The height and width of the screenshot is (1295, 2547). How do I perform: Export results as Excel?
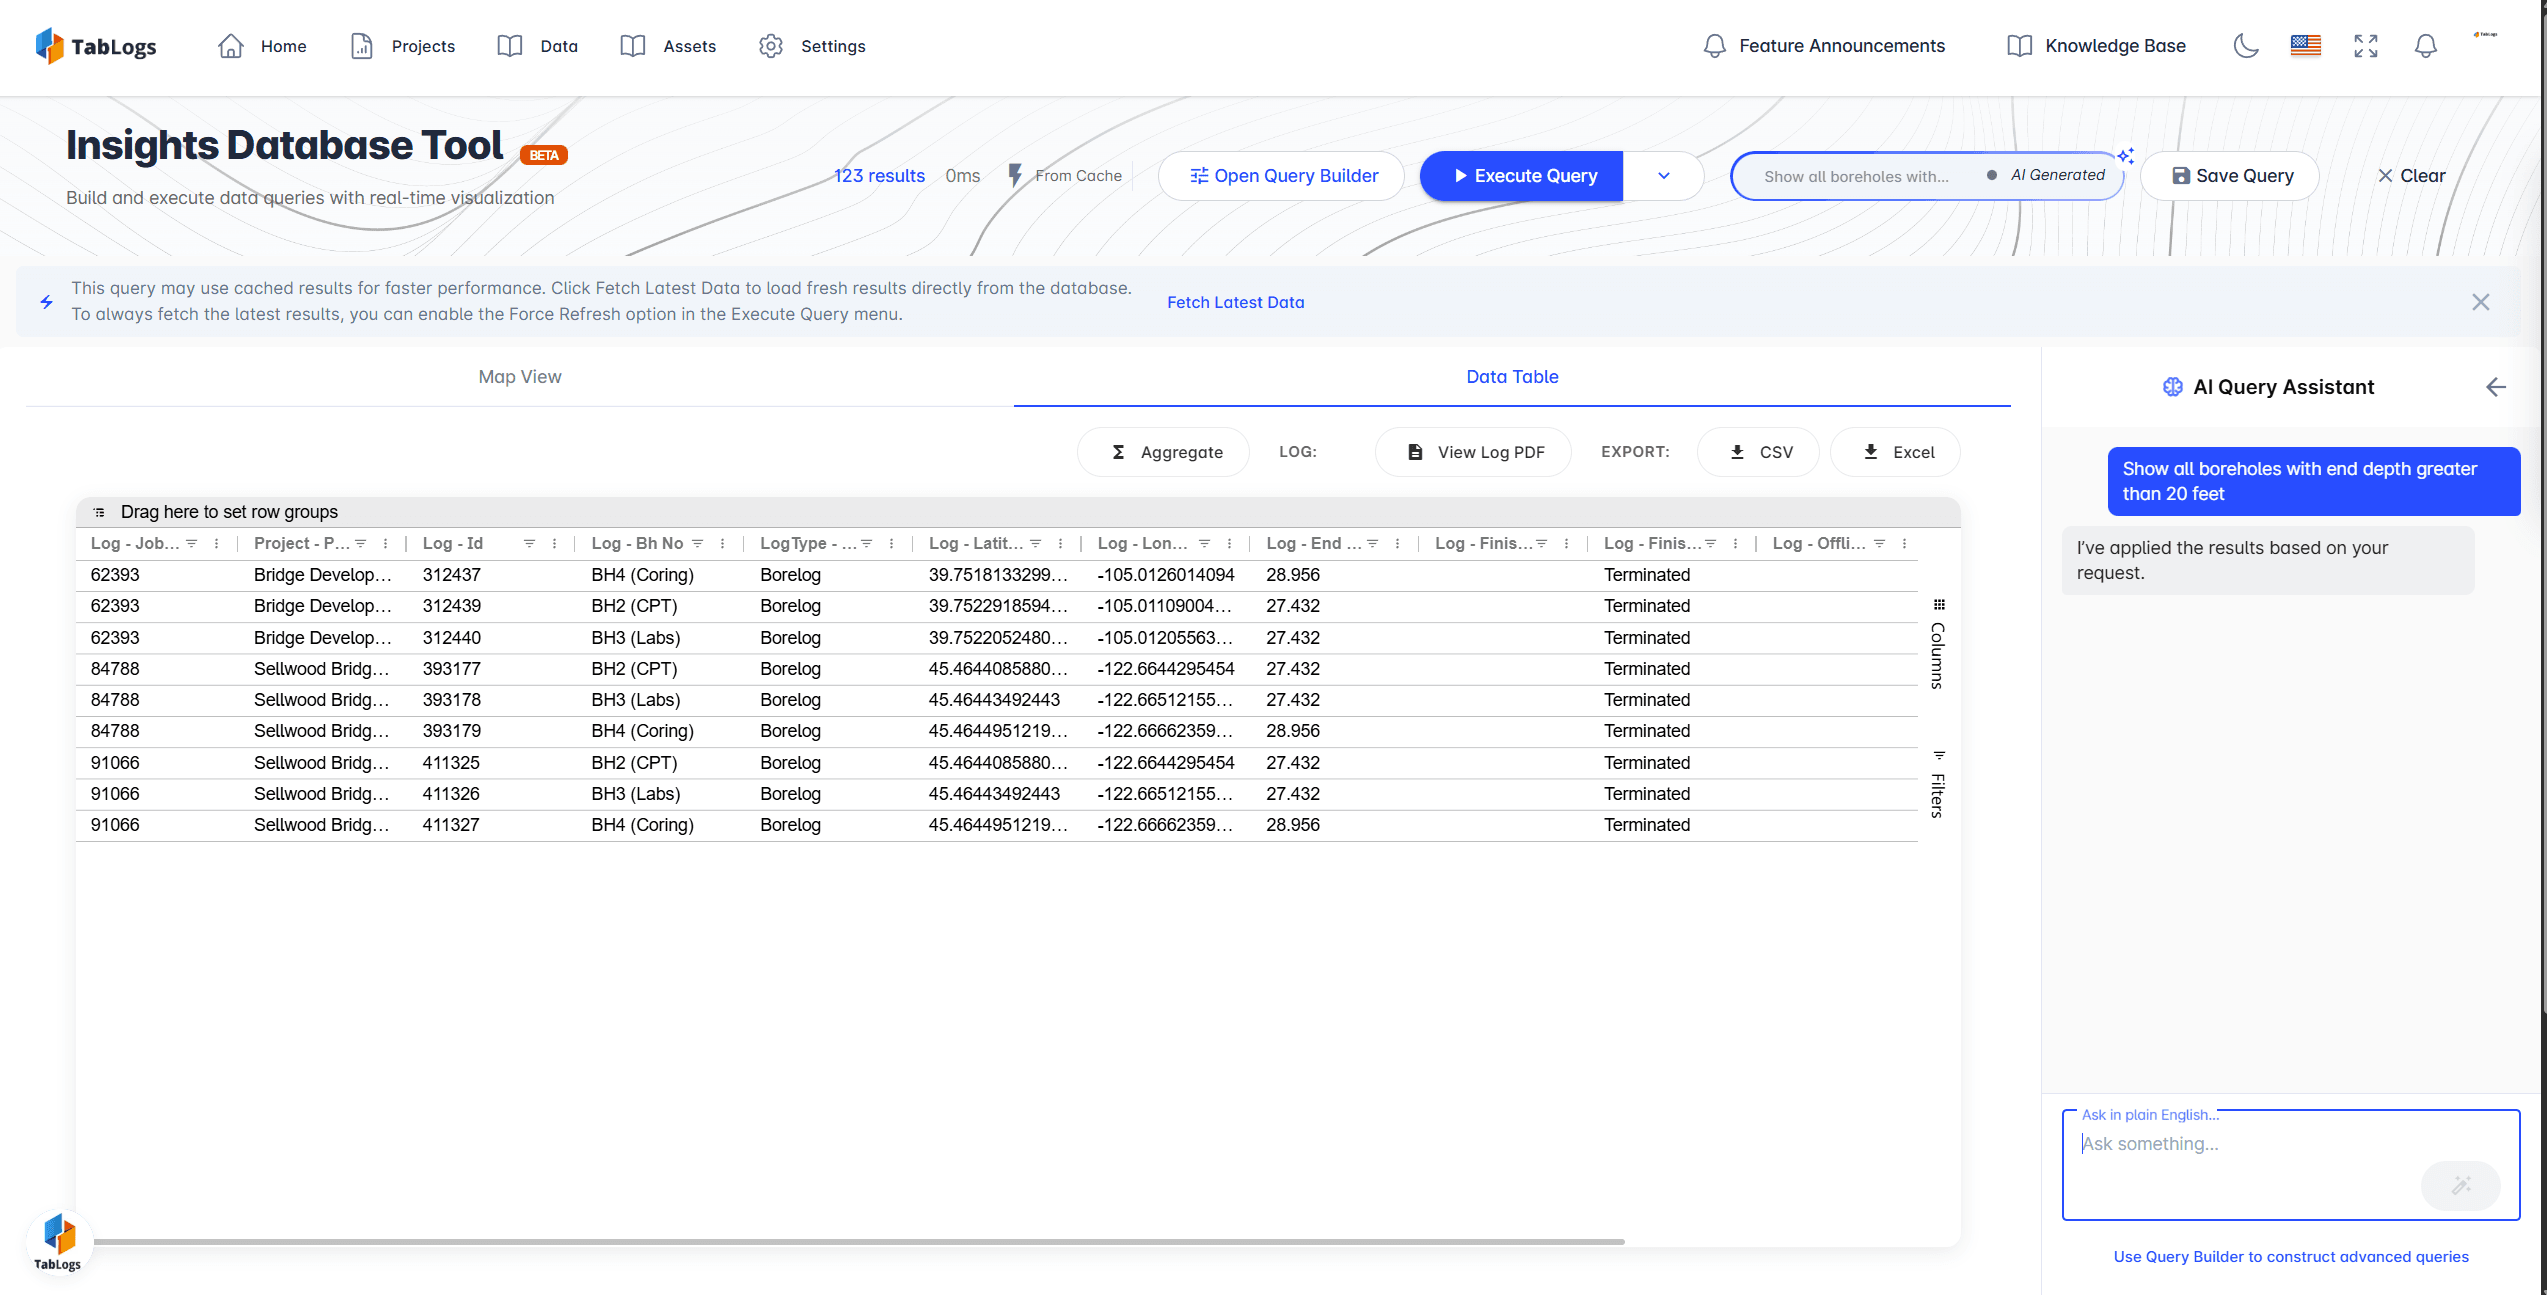[1896, 452]
